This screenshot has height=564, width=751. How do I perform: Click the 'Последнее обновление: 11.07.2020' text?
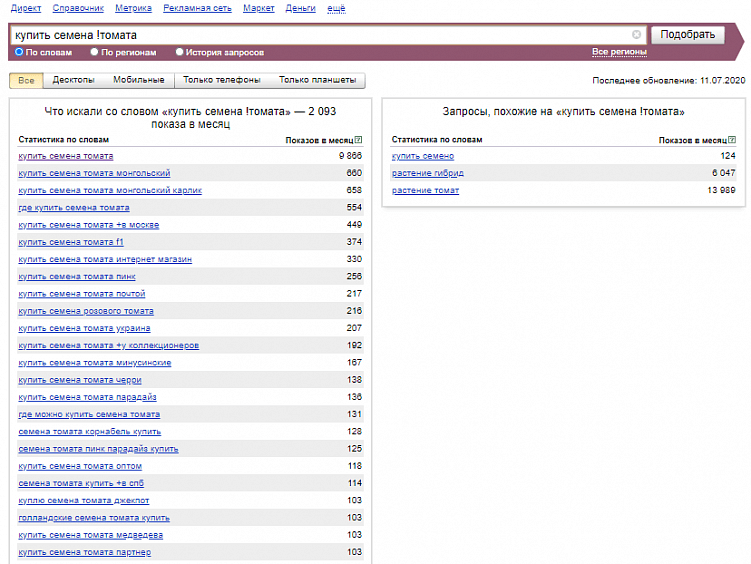669,80
